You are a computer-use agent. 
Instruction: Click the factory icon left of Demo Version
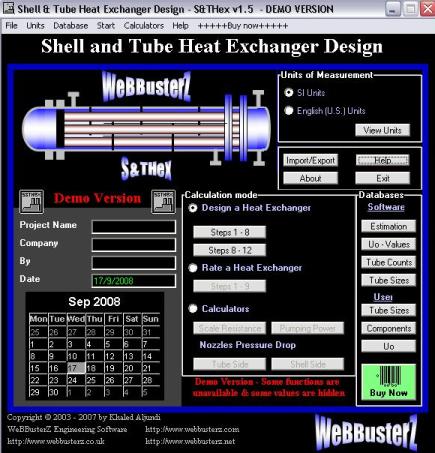[x=31, y=202]
